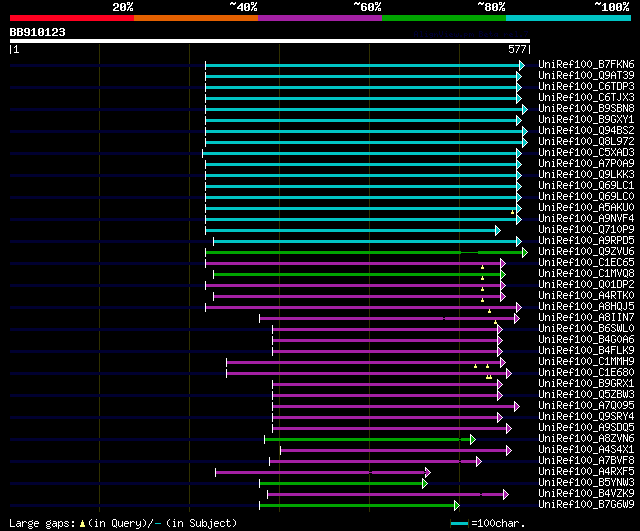The height and width of the screenshot is (531, 640).
Task: Select UniRef100_B5YNW3 label
Action: pos(586,483)
